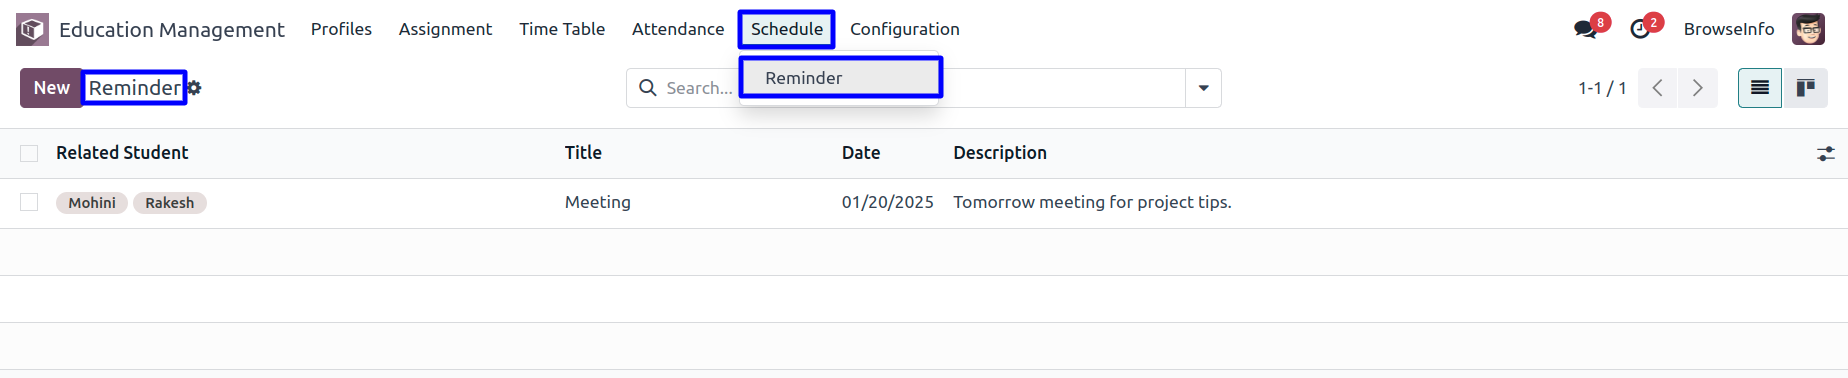
Task: Expand the search options dropdown arrow
Action: pyautogui.click(x=1203, y=88)
